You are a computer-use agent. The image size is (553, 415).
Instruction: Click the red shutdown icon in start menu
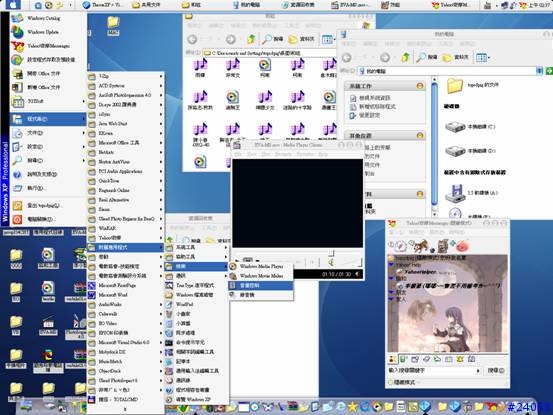[x=17, y=219]
